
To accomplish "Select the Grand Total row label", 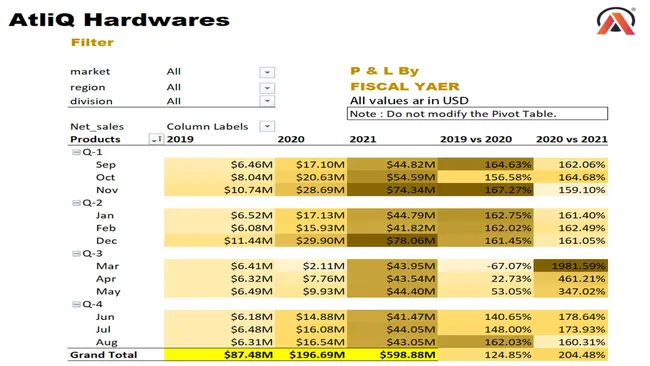I will (103, 355).
